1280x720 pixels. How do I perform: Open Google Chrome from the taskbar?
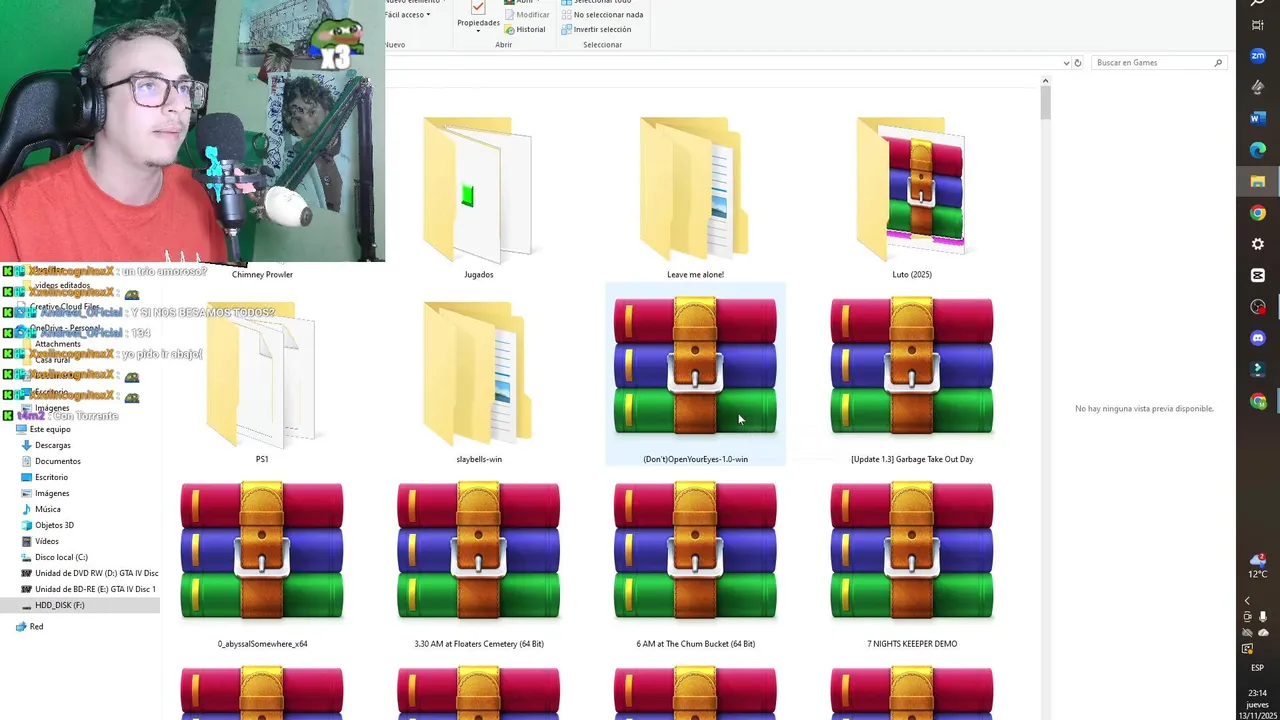point(1258,213)
